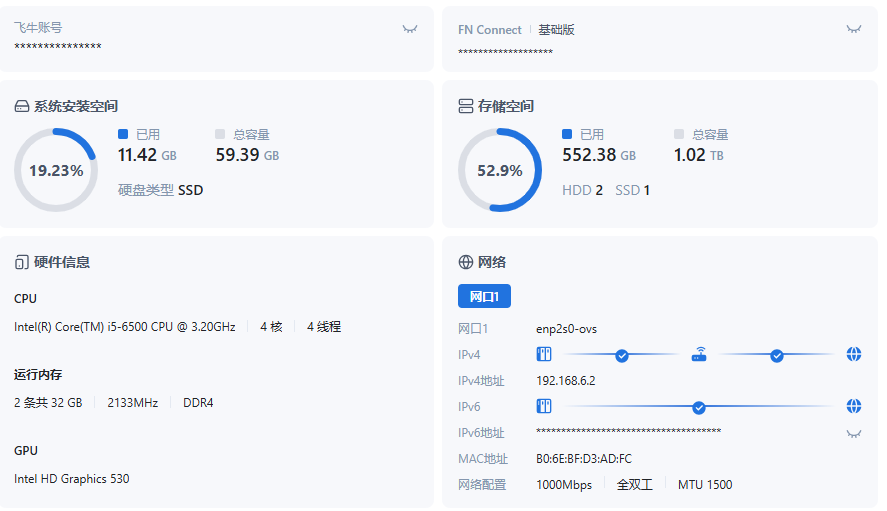The width and height of the screenshot is (887, 511).
Task: Click the 存储空间 storage icon
Action: 466,106
